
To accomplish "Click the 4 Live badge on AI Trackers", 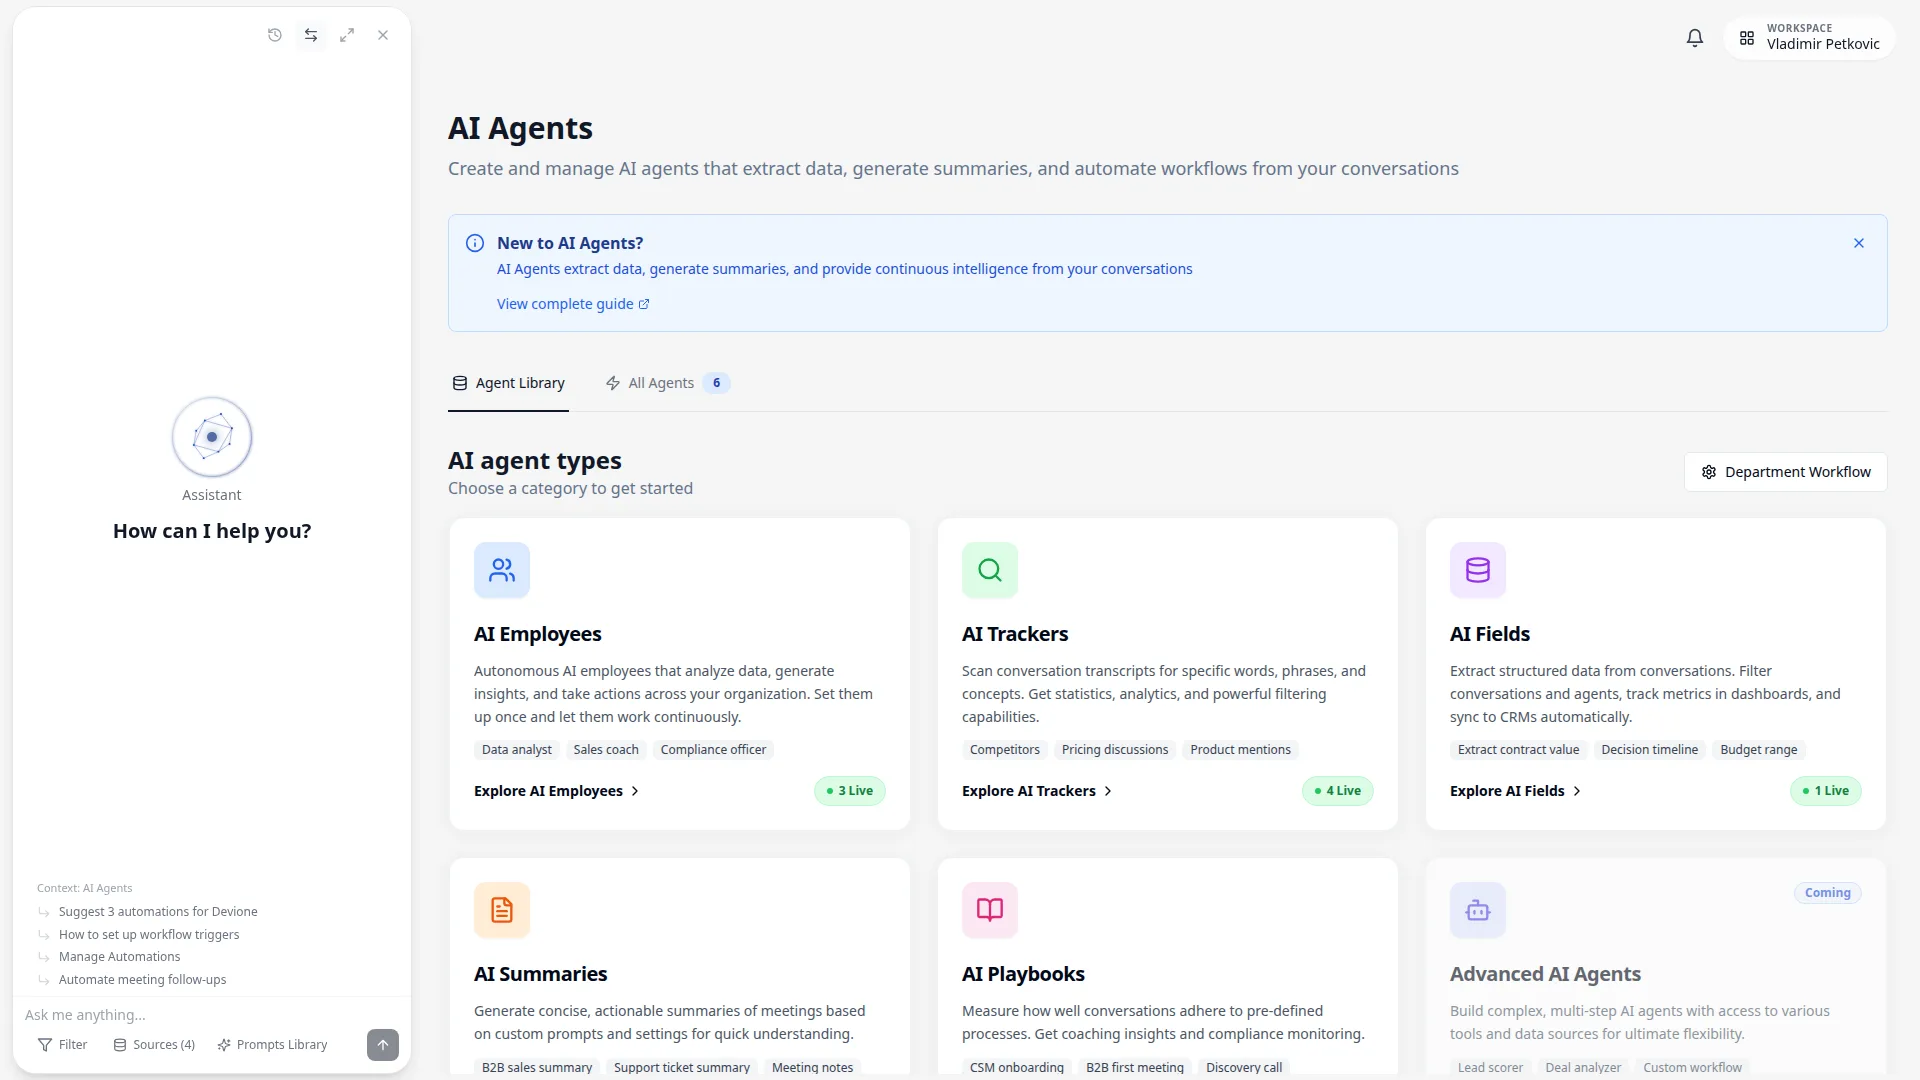I will click(1338, 791).
